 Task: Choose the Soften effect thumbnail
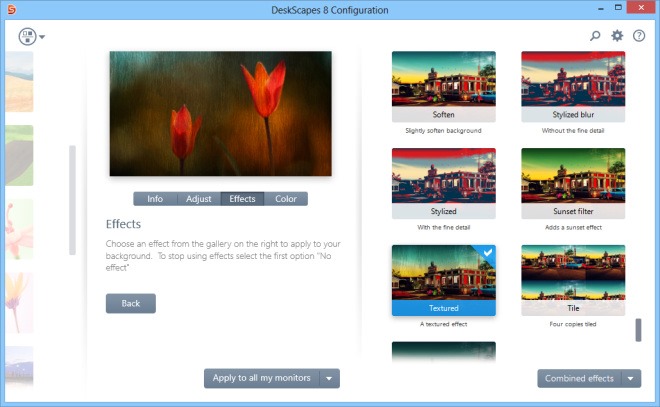(x=444, y=86)
